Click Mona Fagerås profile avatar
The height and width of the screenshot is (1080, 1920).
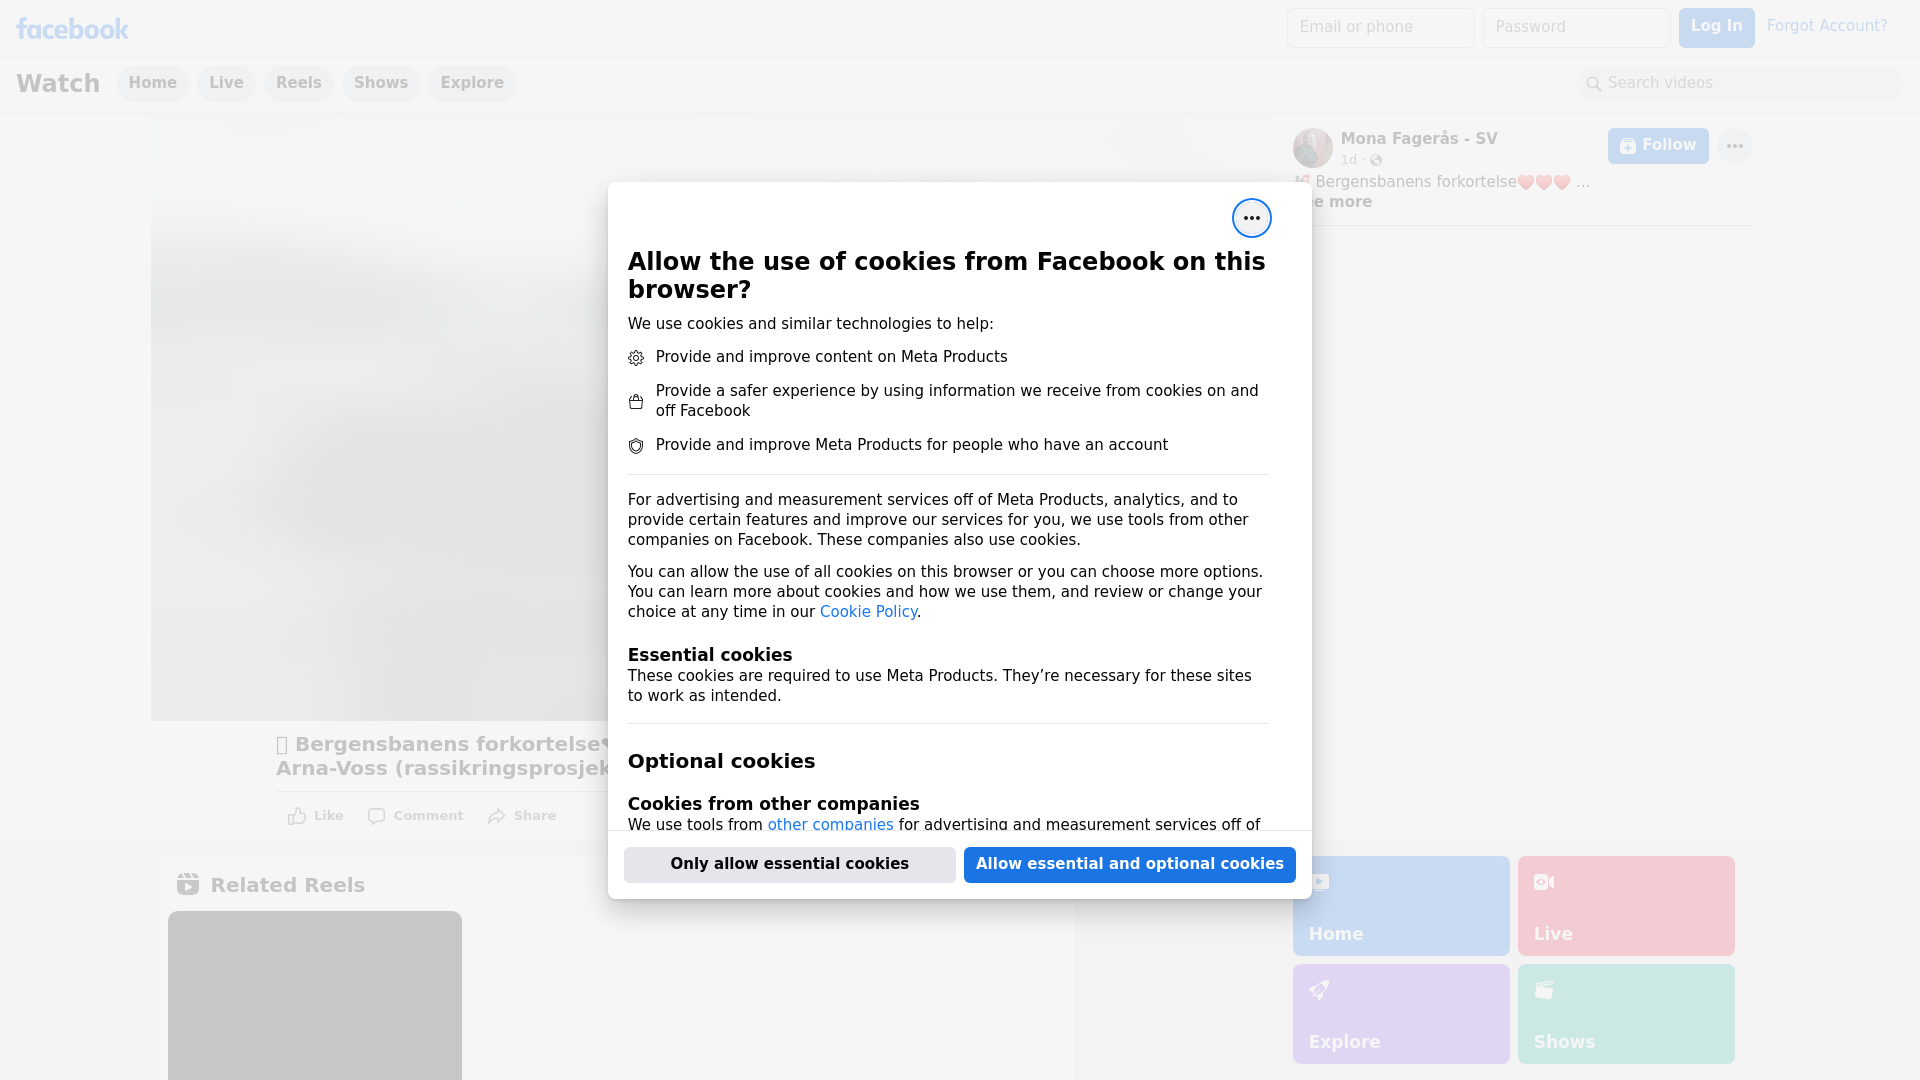coord(1312,148)
